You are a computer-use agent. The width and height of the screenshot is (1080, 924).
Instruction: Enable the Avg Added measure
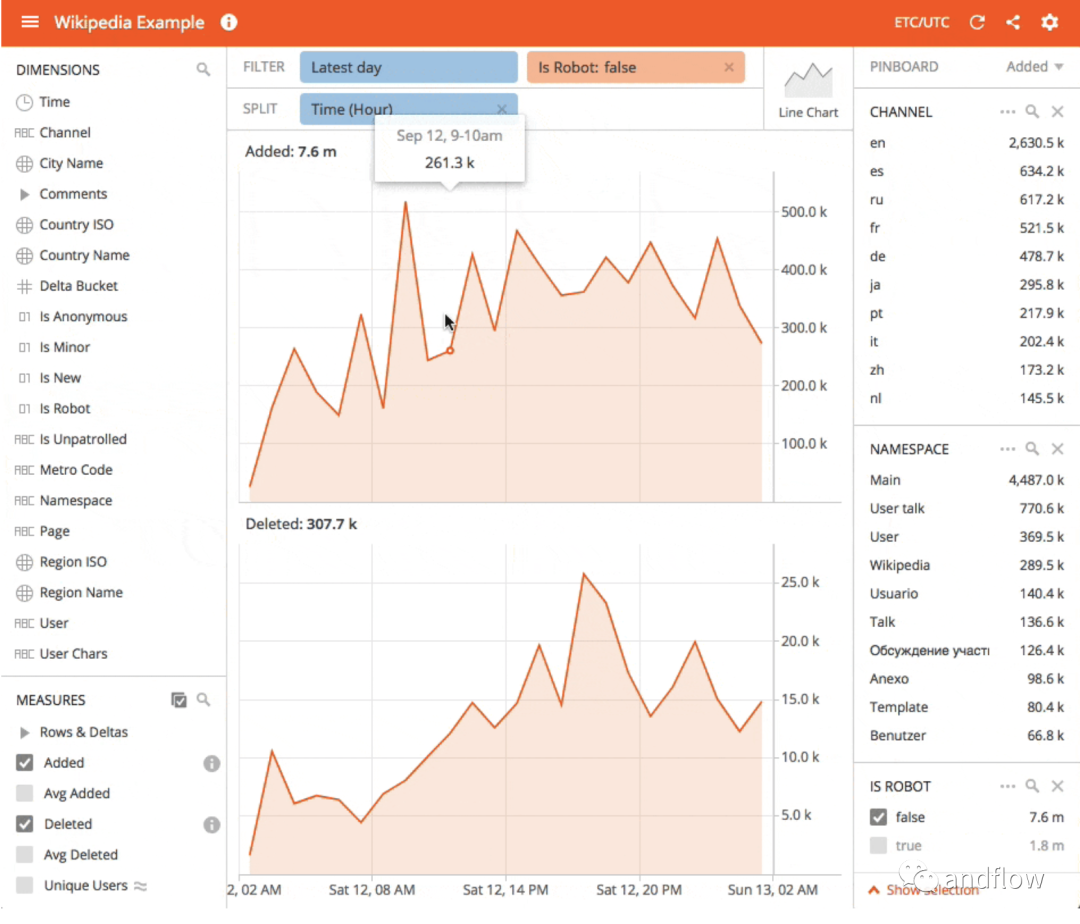(25, 793)
